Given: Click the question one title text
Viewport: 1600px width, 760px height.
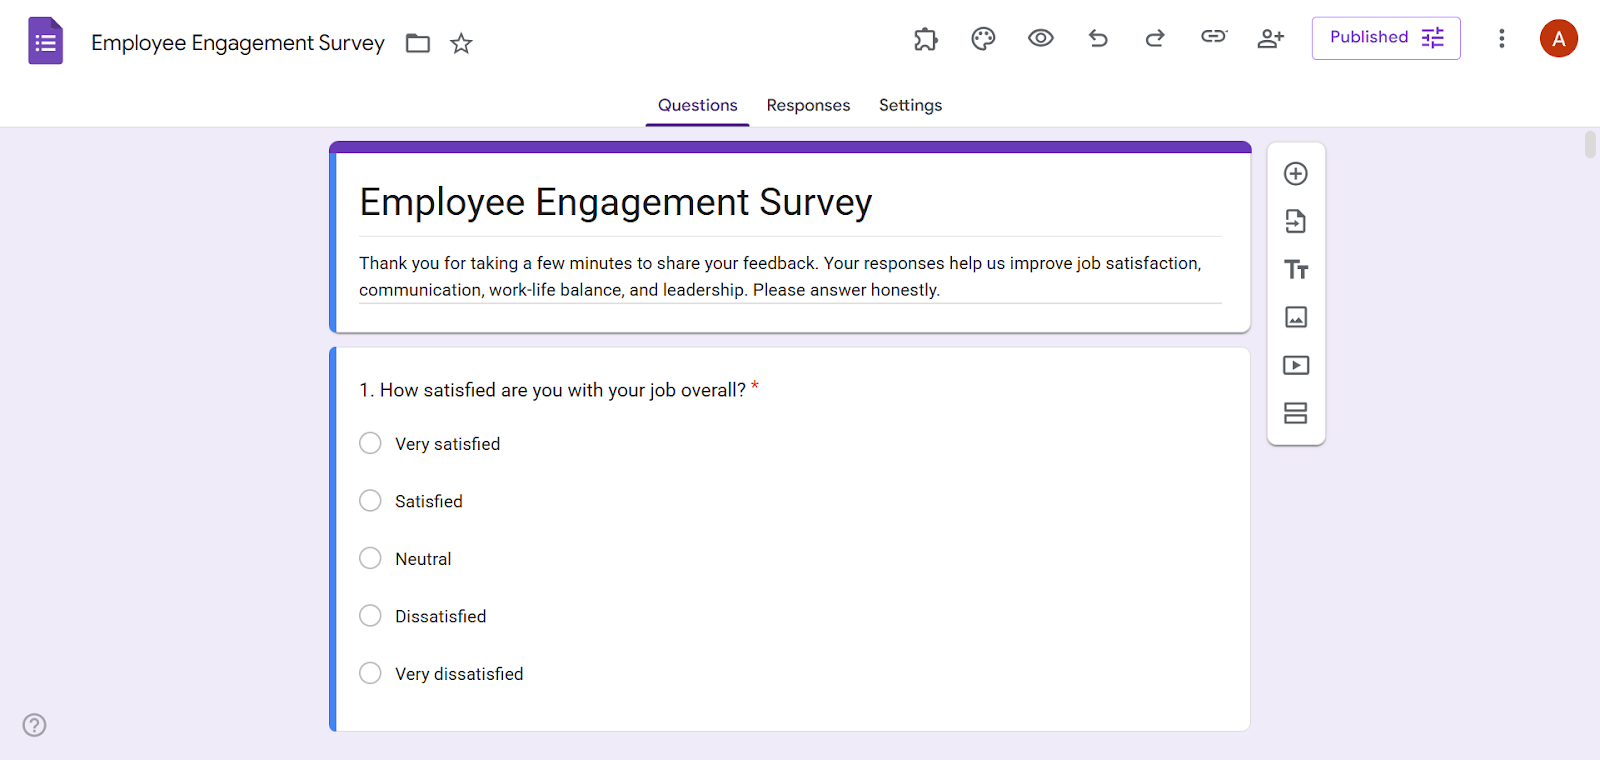Looking at the screenshot, I should [x=552, y=390].
